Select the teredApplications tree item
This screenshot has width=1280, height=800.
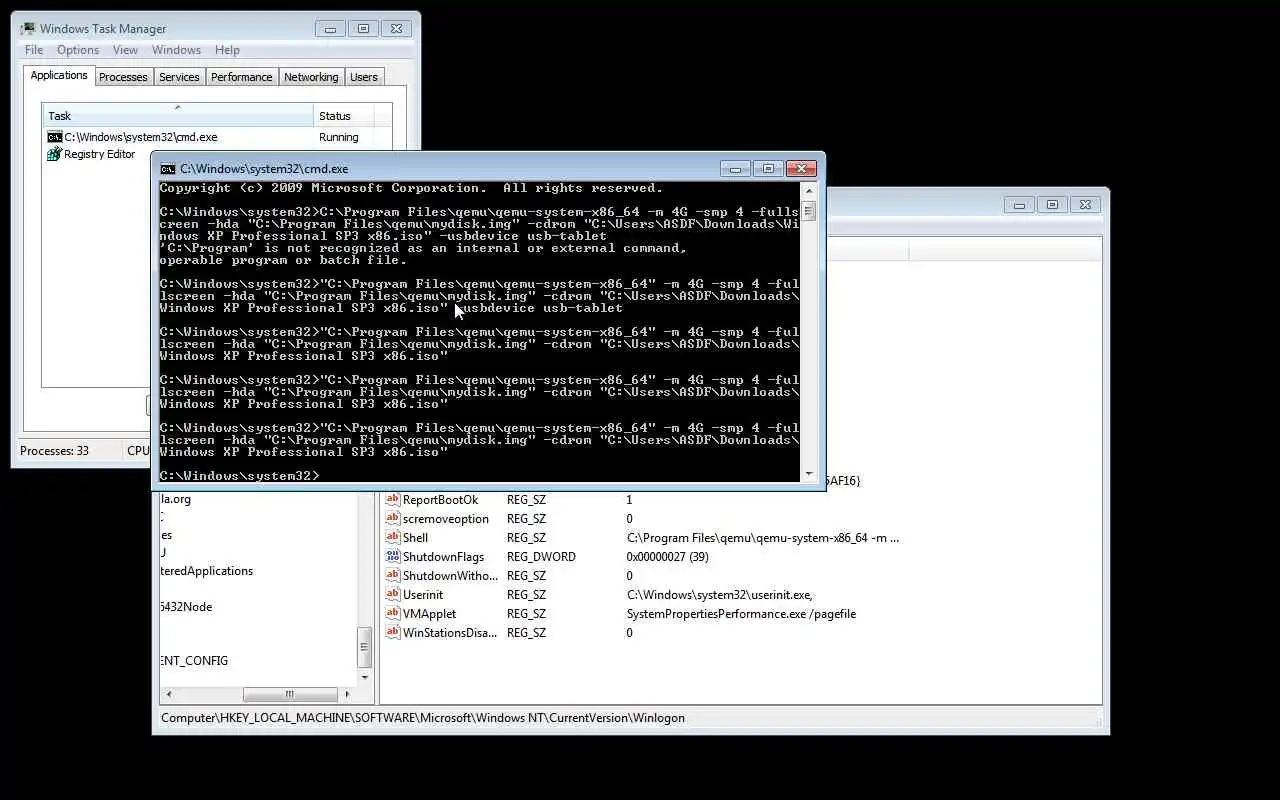pos(207,571)
